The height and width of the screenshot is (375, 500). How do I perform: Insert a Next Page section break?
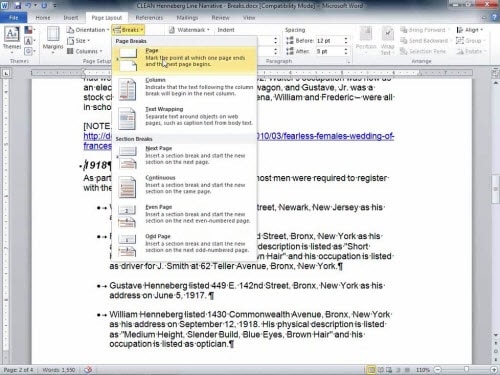click(x=184, y=157)
